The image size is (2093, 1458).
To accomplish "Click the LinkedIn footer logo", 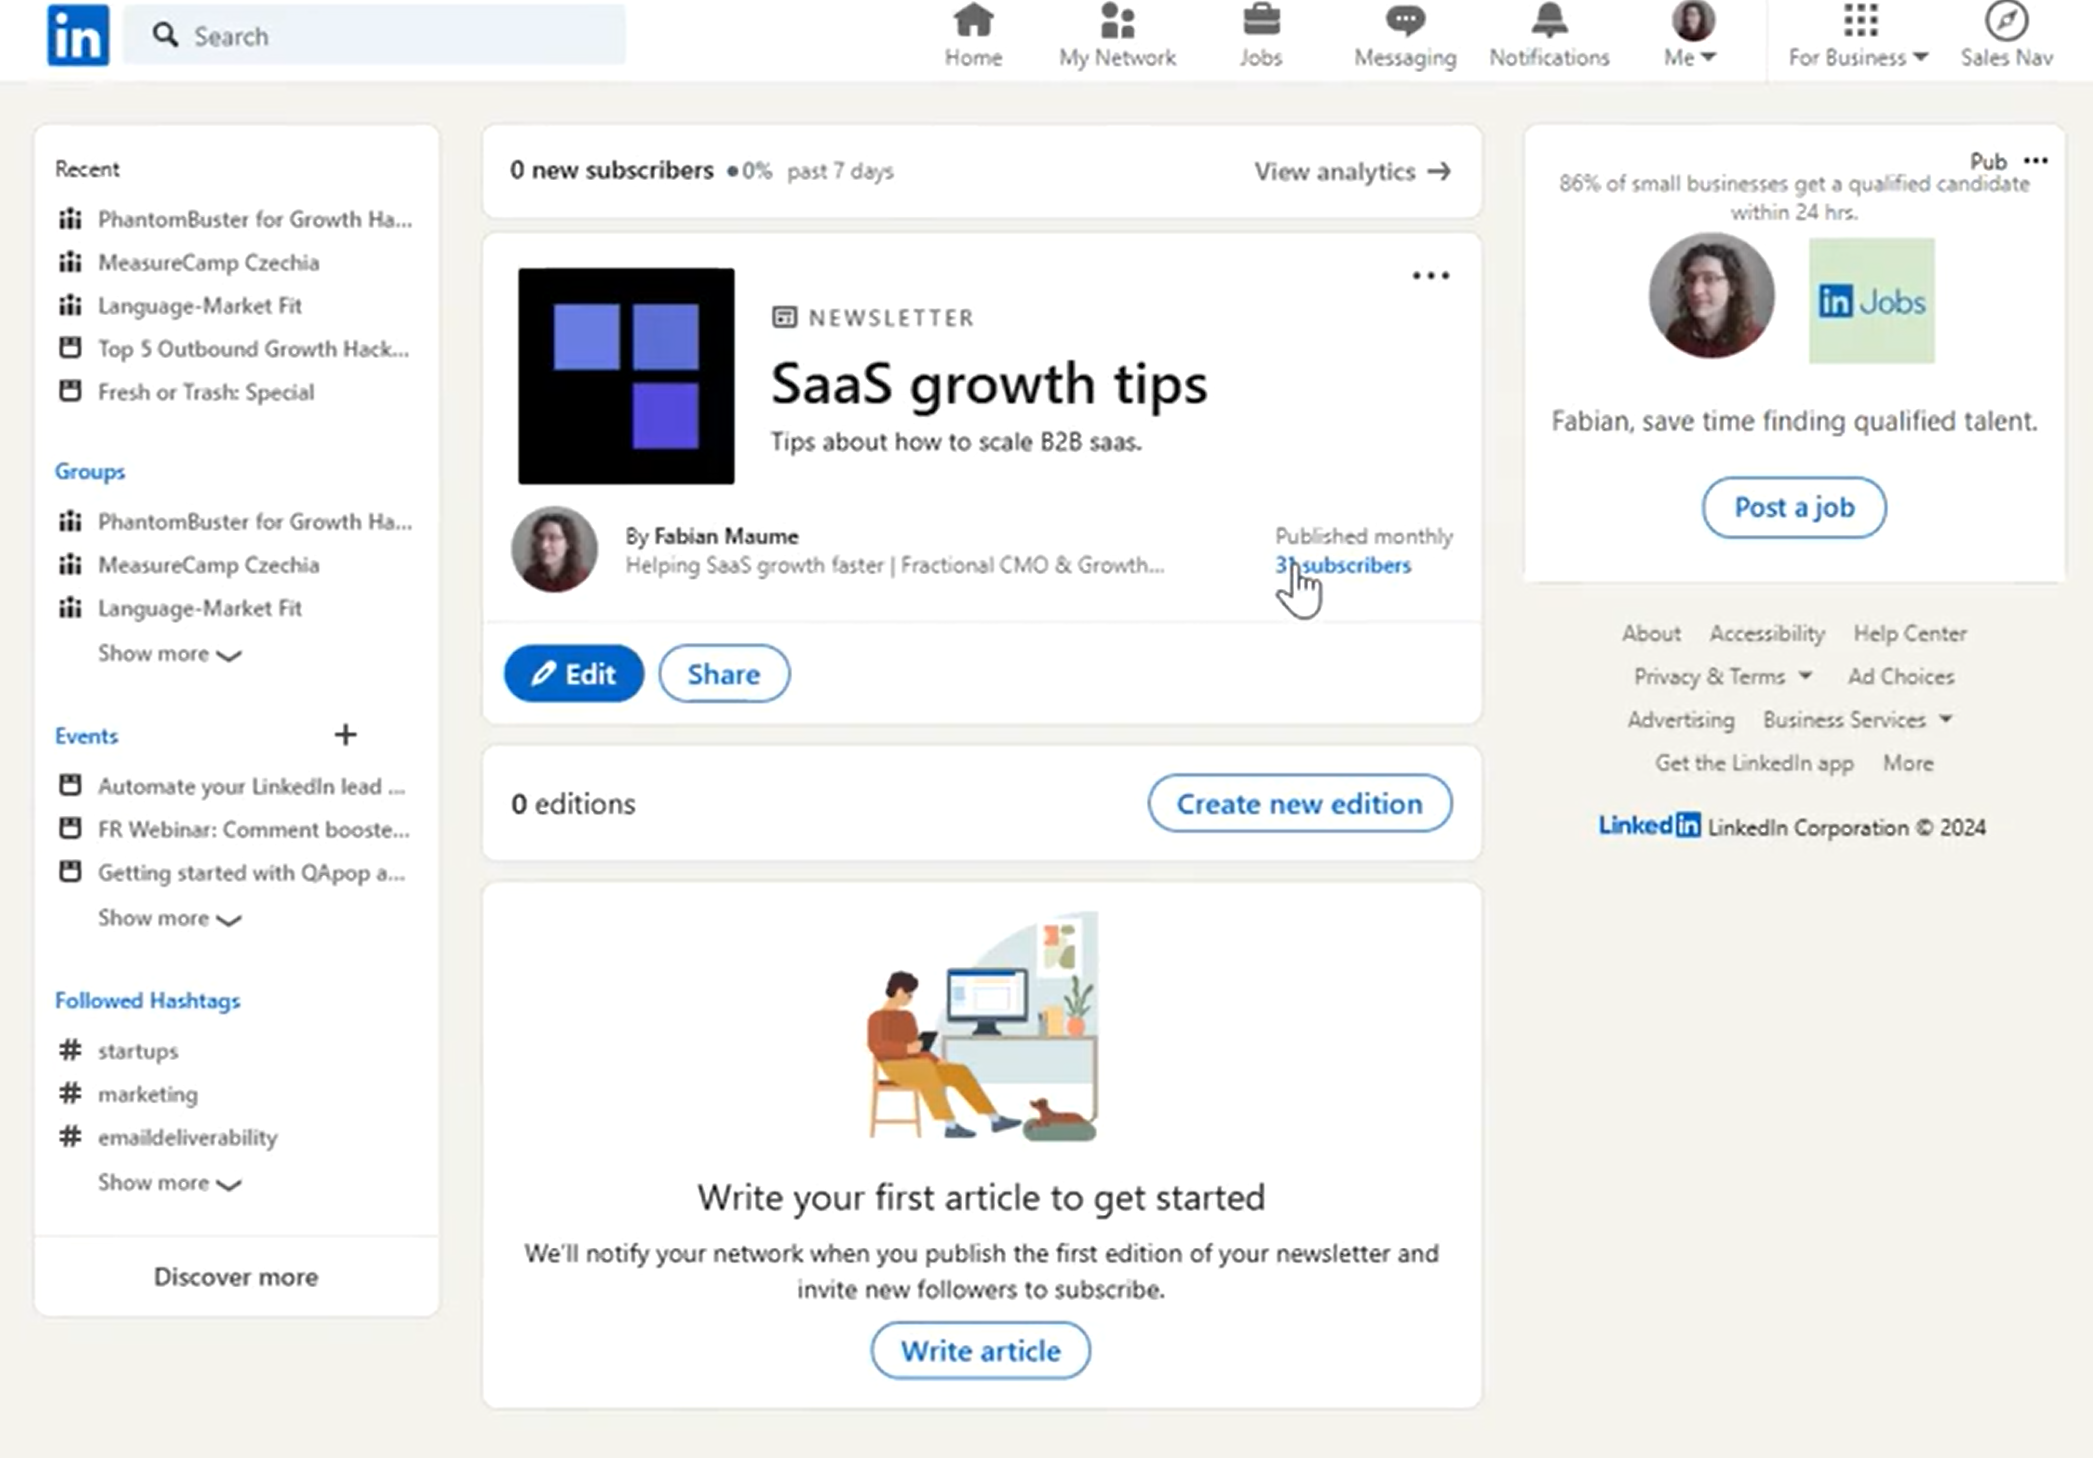I will [x=1649, y=826].
